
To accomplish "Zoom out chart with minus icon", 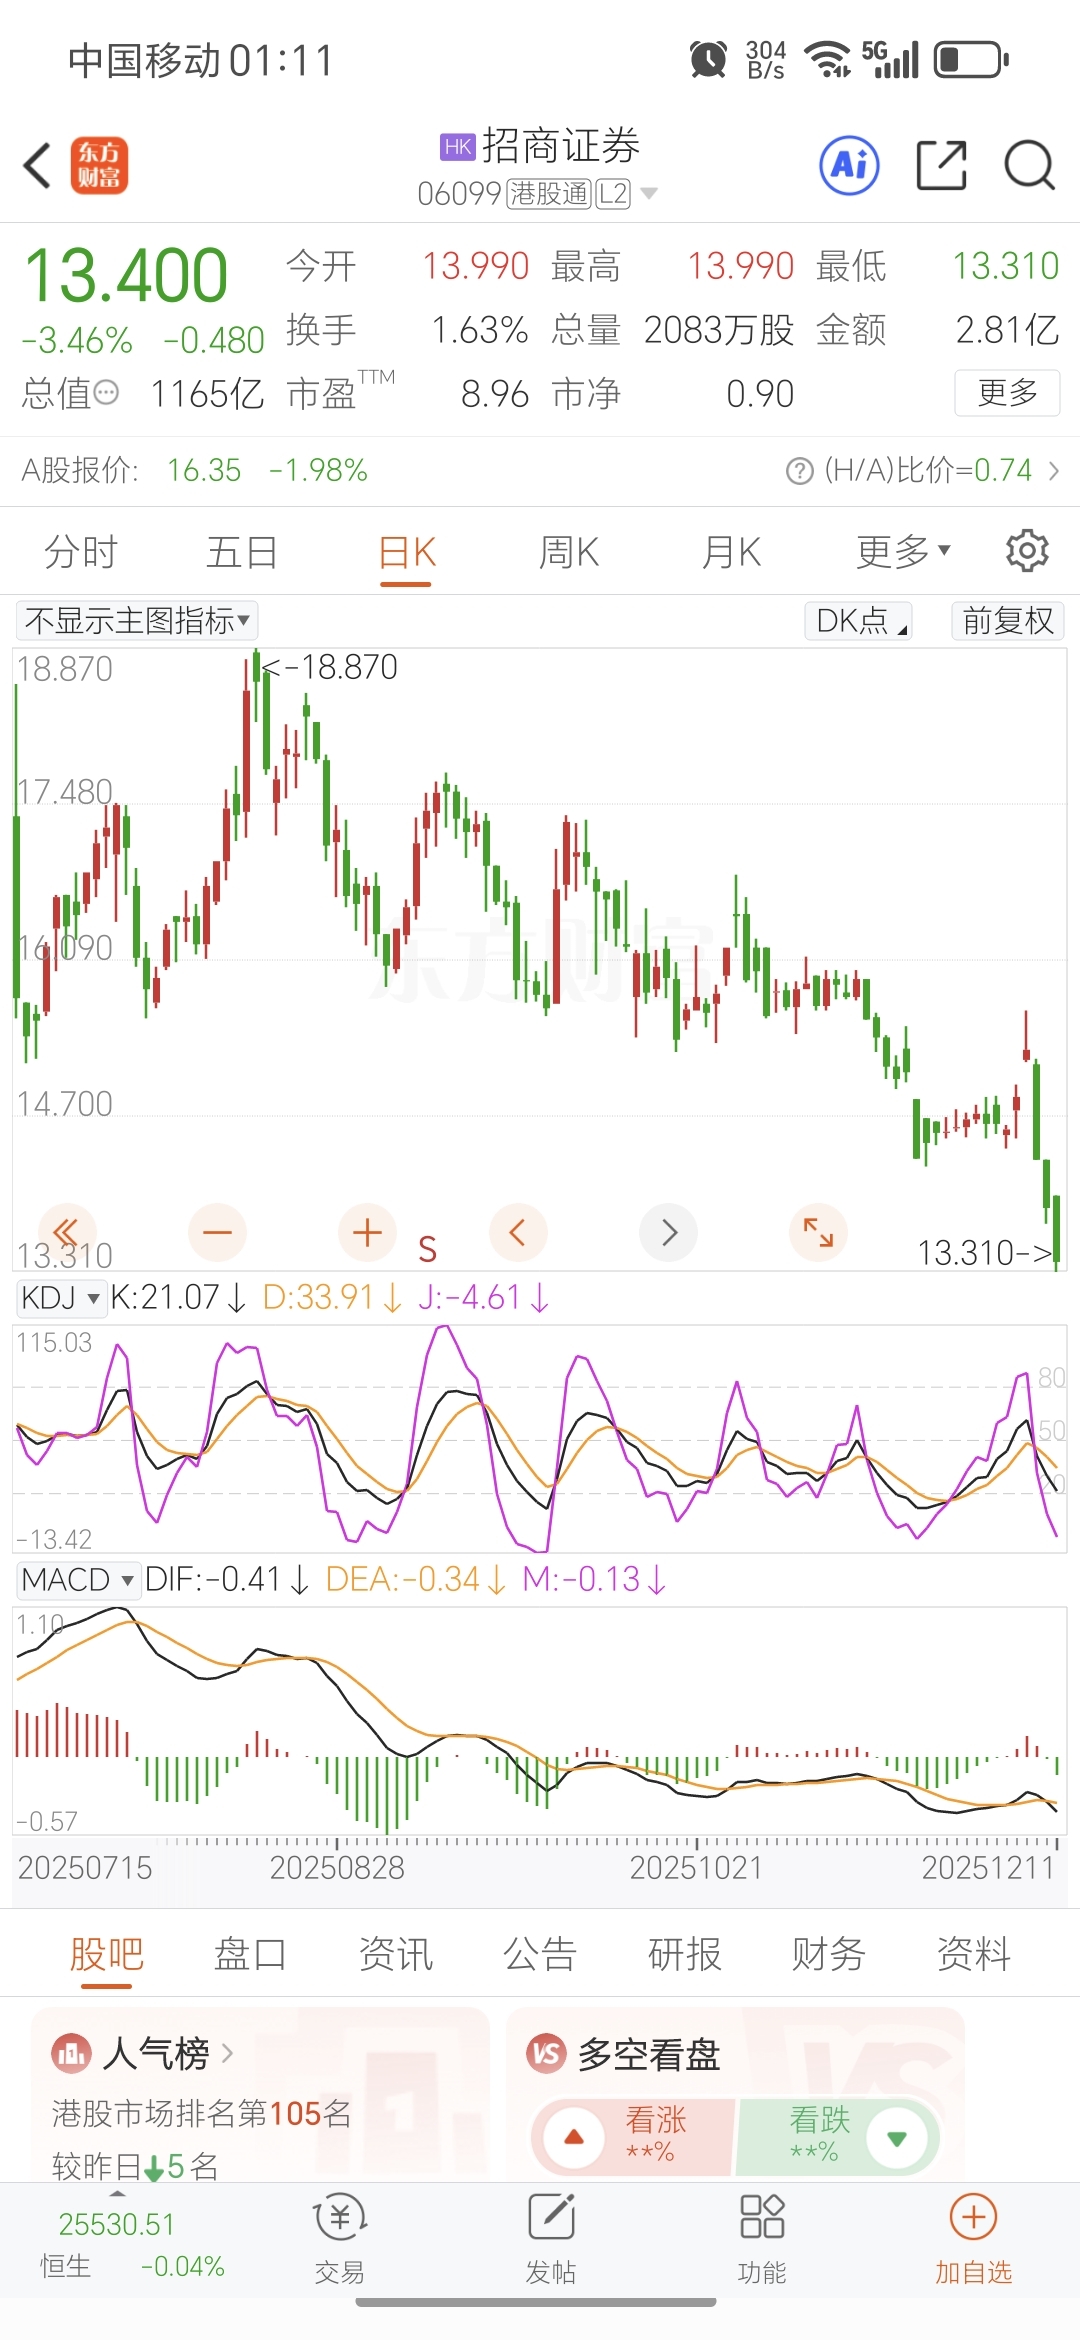I will point(217,1232).
